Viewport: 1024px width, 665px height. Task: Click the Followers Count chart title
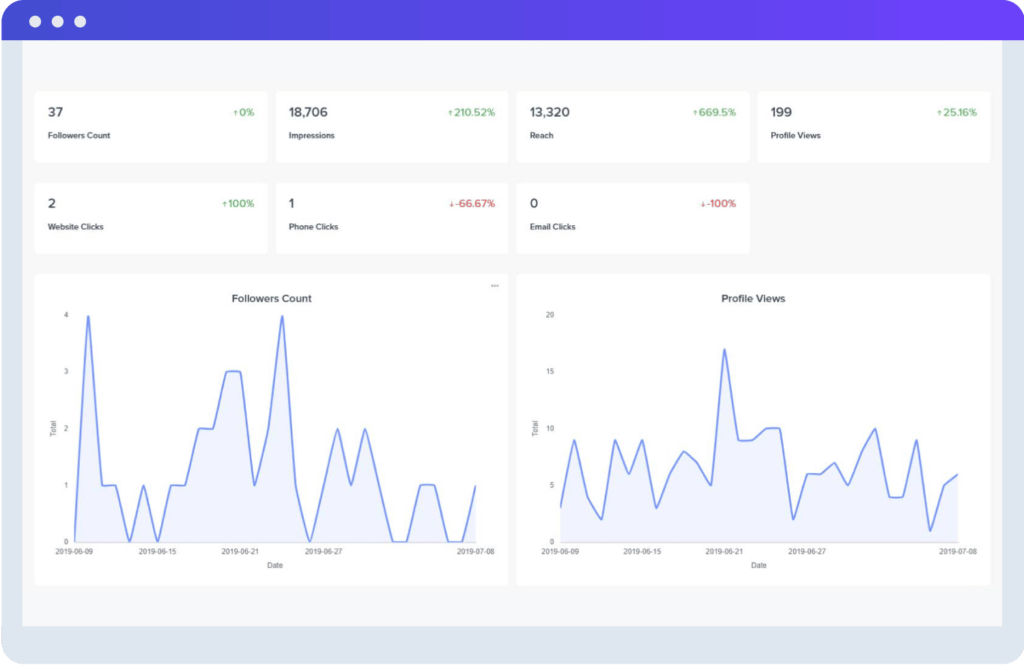pos(271,298)
